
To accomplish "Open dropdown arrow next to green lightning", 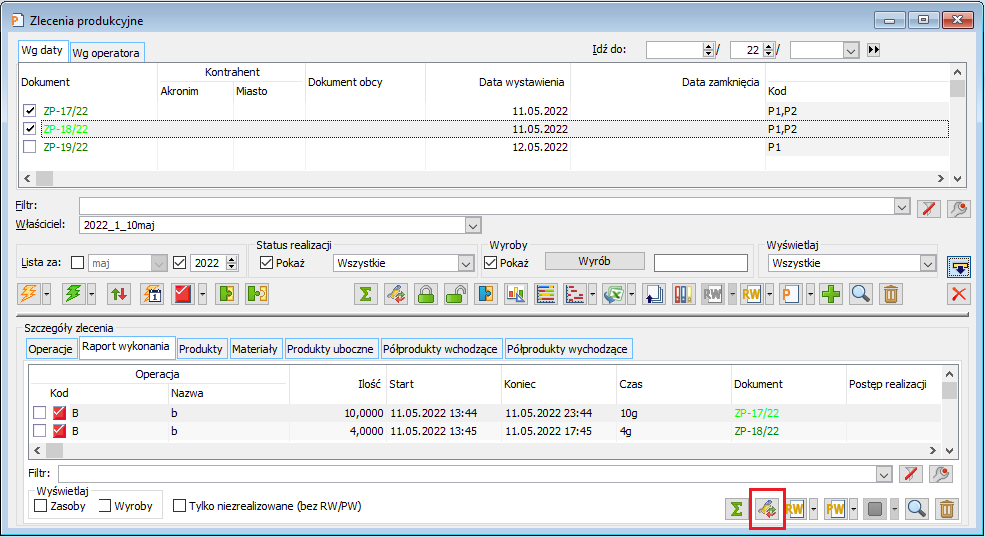I will [92, 294].
